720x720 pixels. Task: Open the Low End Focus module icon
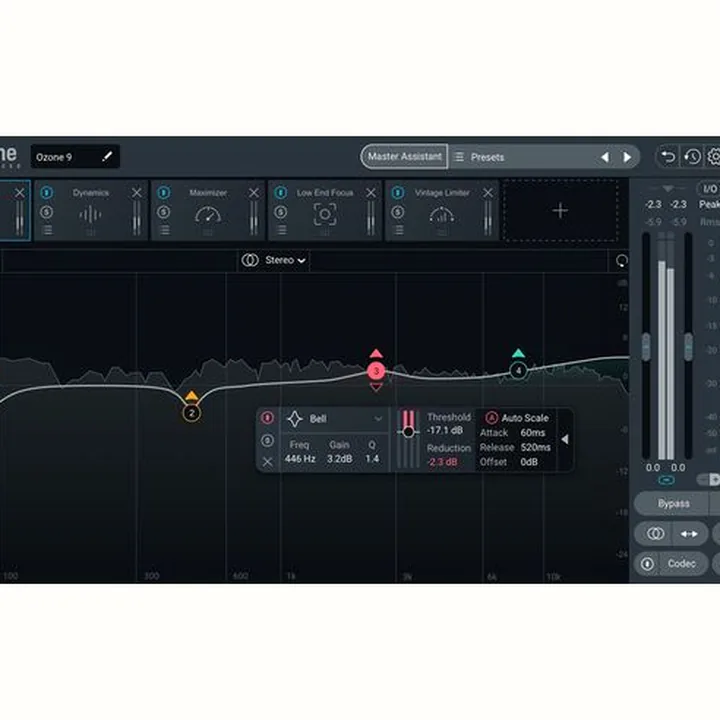(x=325, y=214)
